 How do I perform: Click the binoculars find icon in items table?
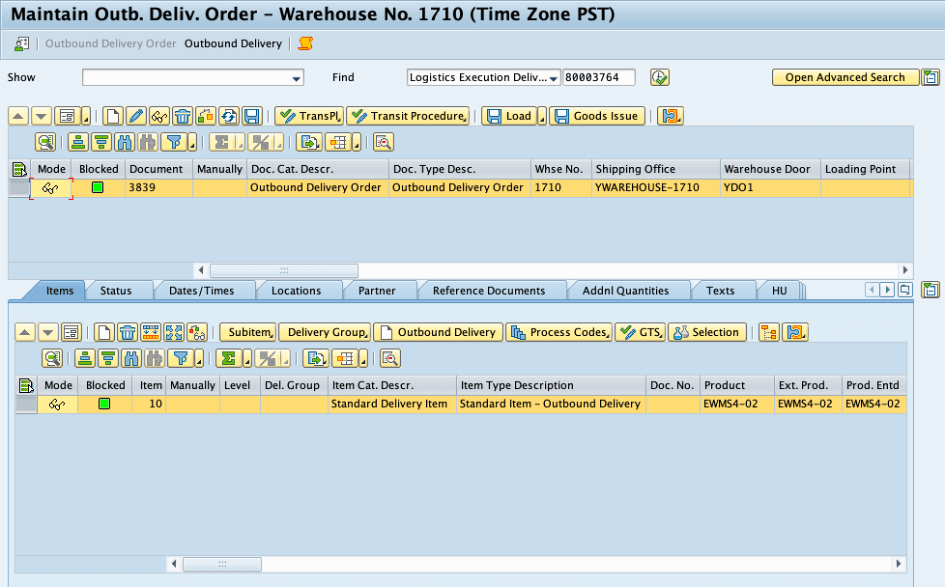(x=131, y=359)
